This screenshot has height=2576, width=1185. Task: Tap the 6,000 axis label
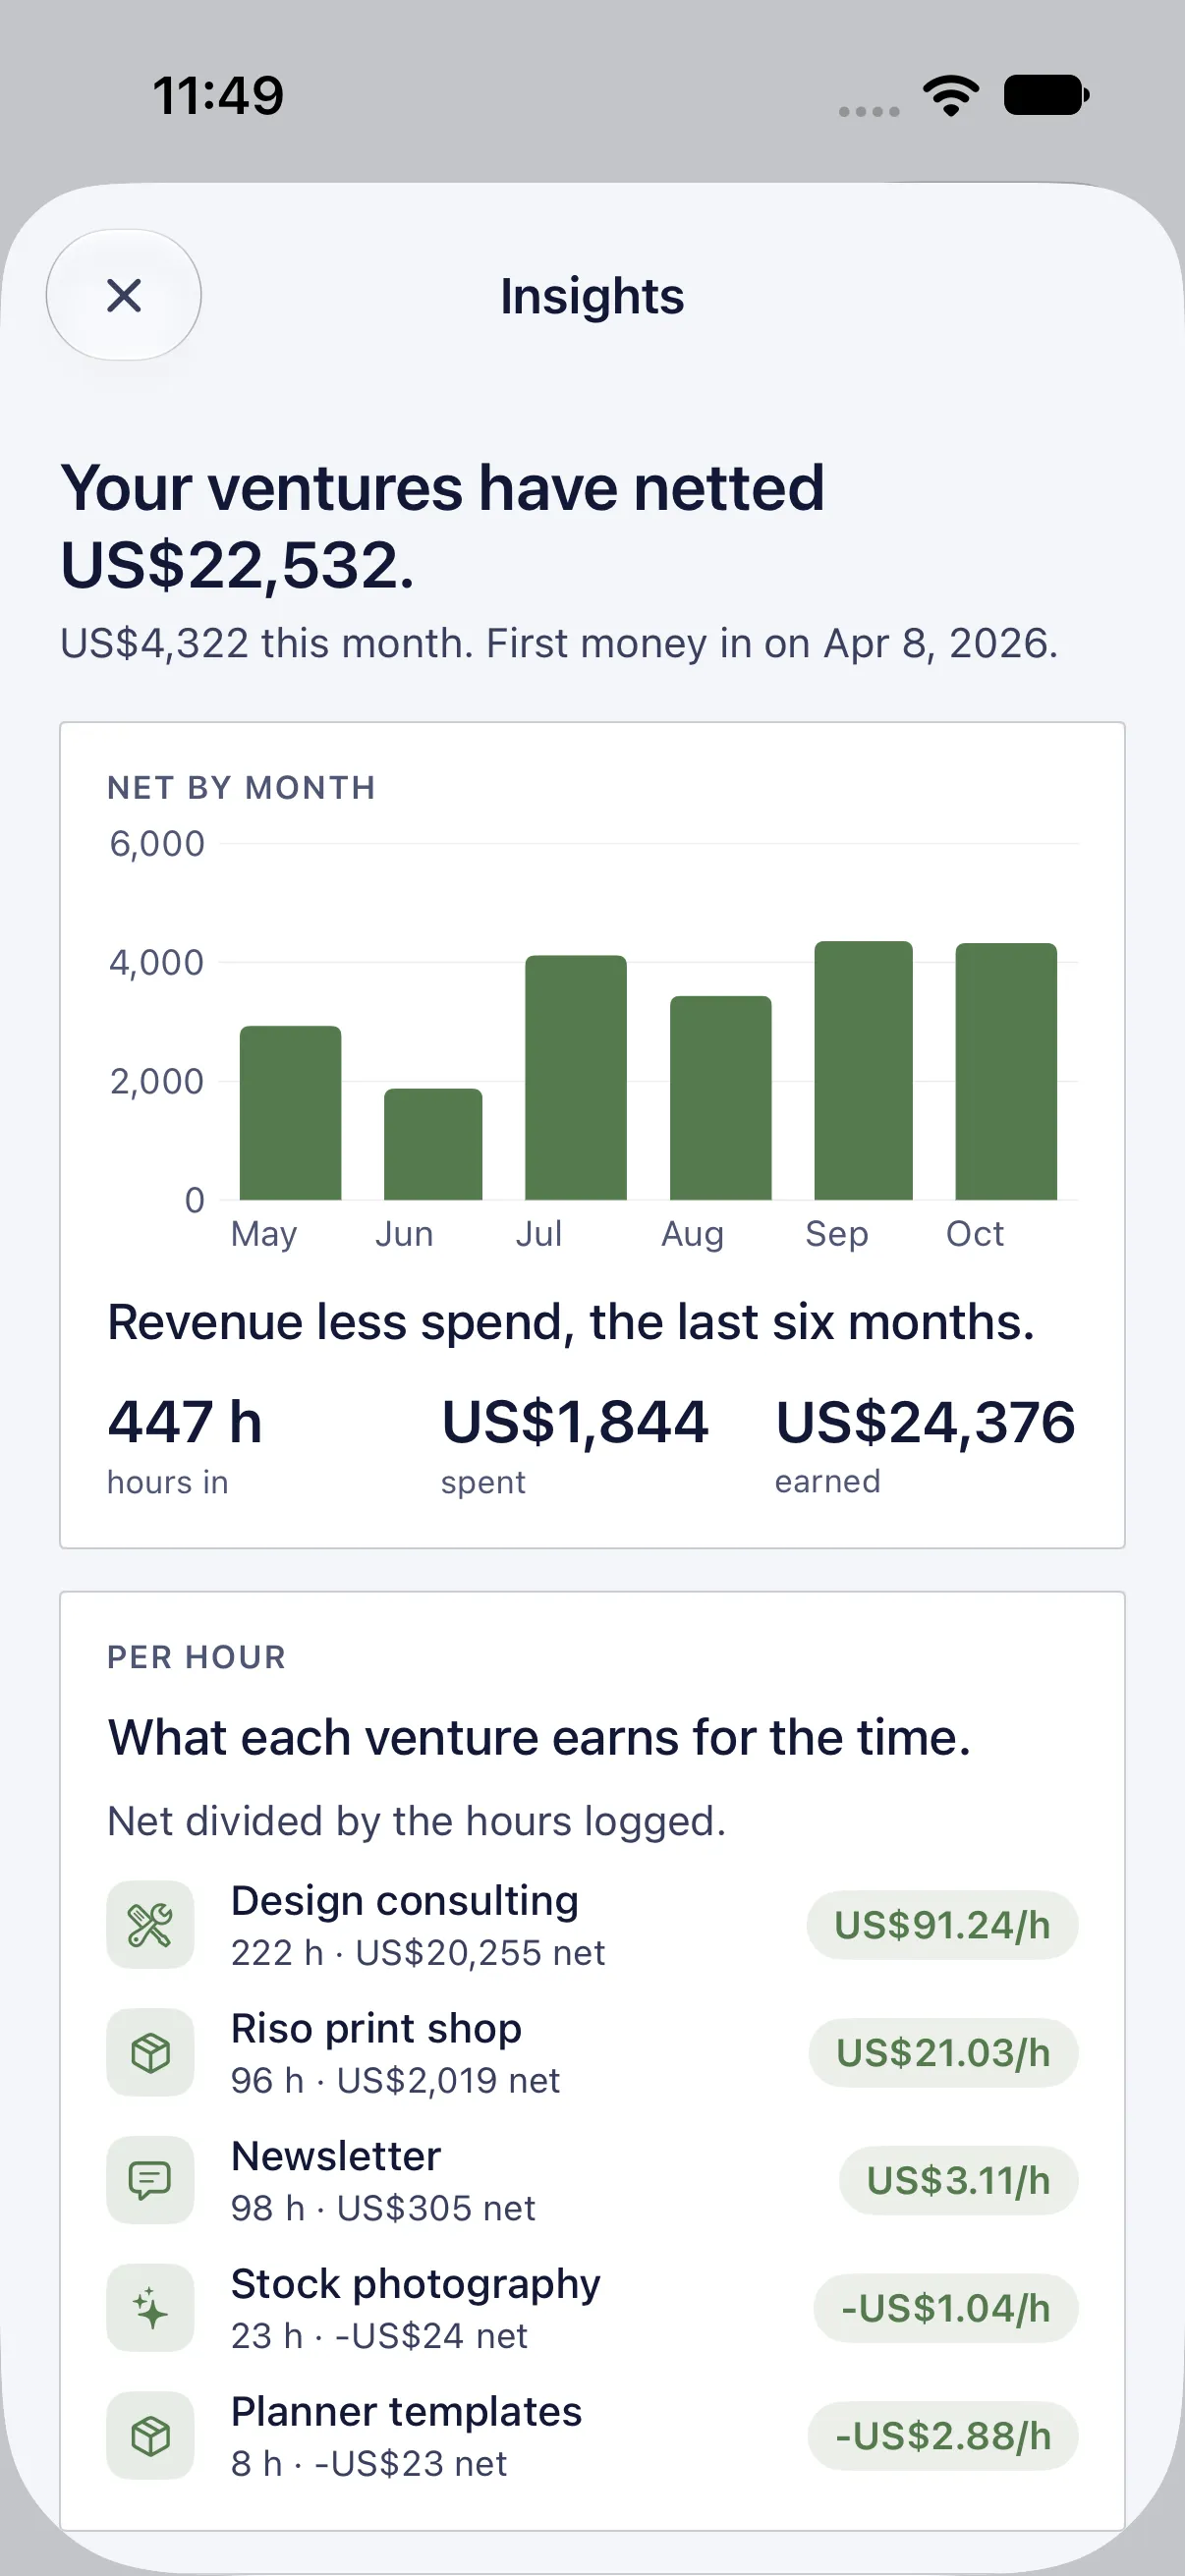pos(157,844)
